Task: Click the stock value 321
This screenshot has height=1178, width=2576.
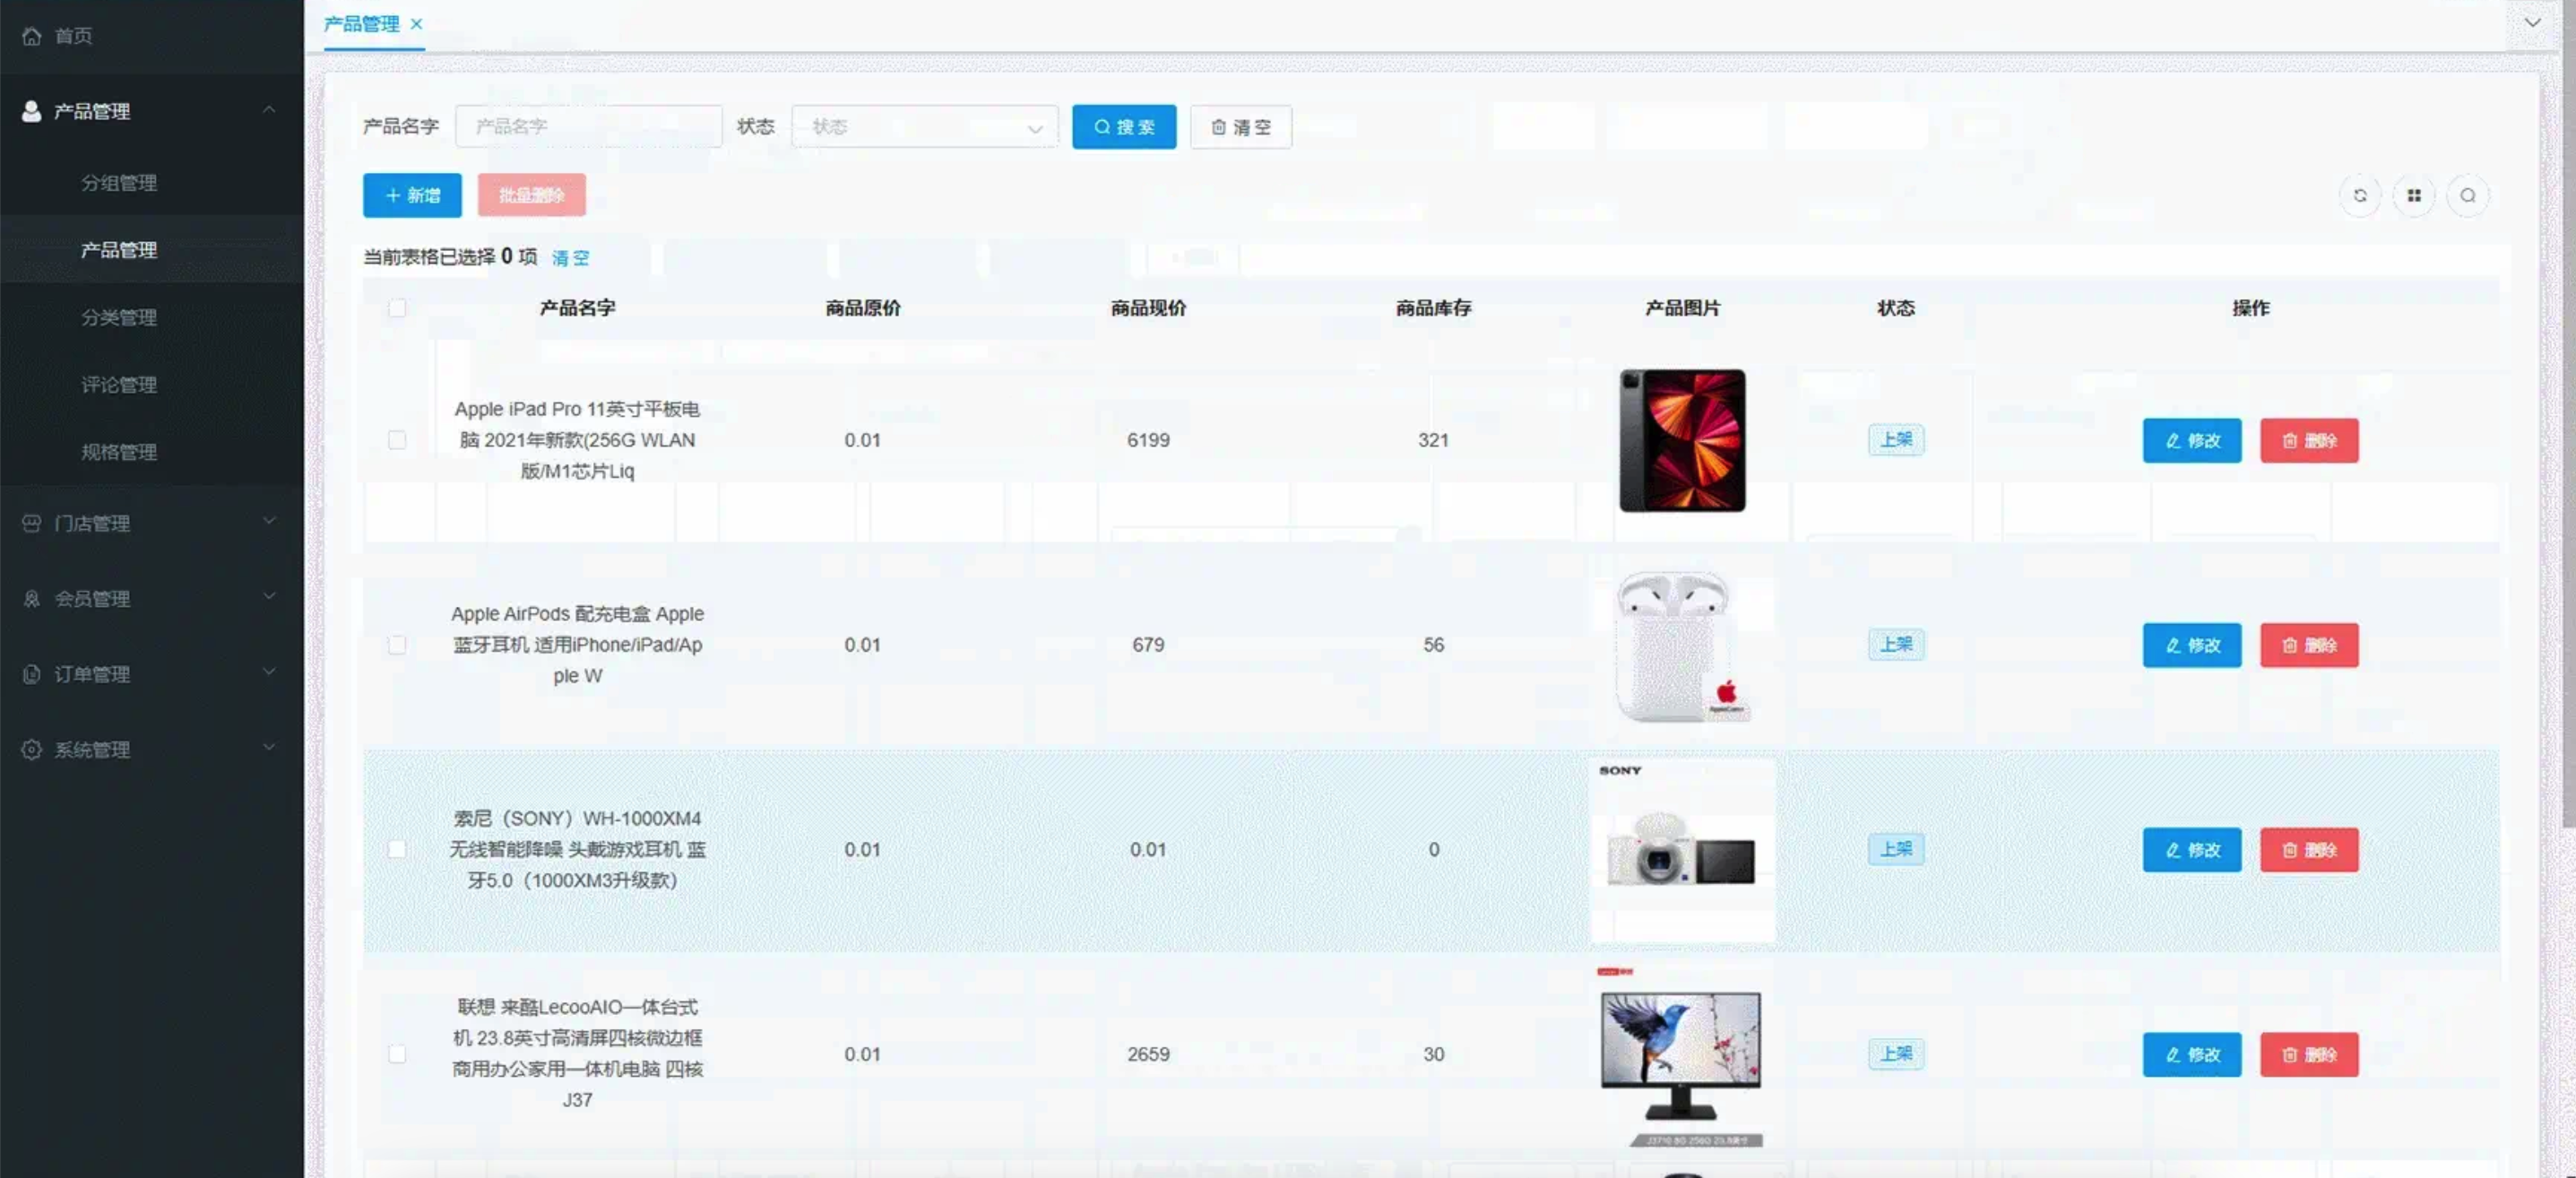Action: (x=1433, y=440)
